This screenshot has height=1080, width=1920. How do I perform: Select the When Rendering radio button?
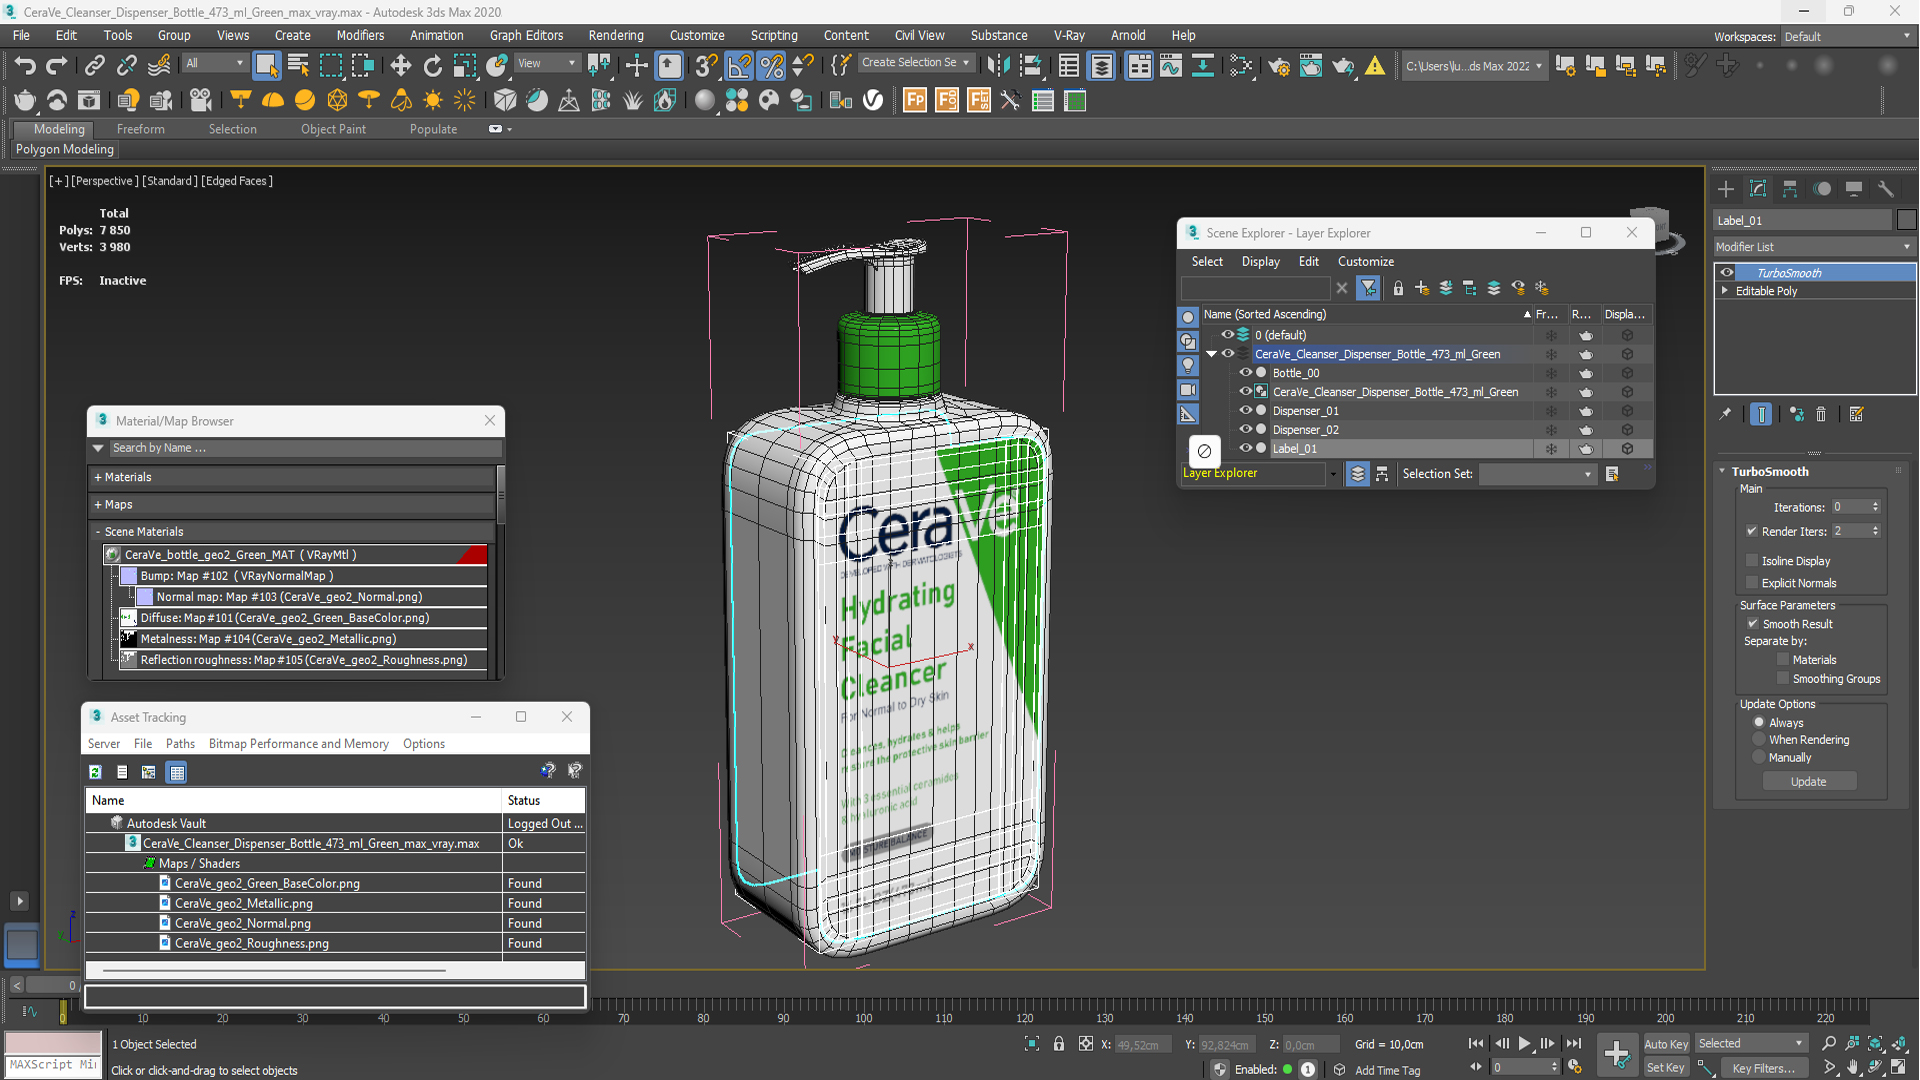pos(1759,740)
